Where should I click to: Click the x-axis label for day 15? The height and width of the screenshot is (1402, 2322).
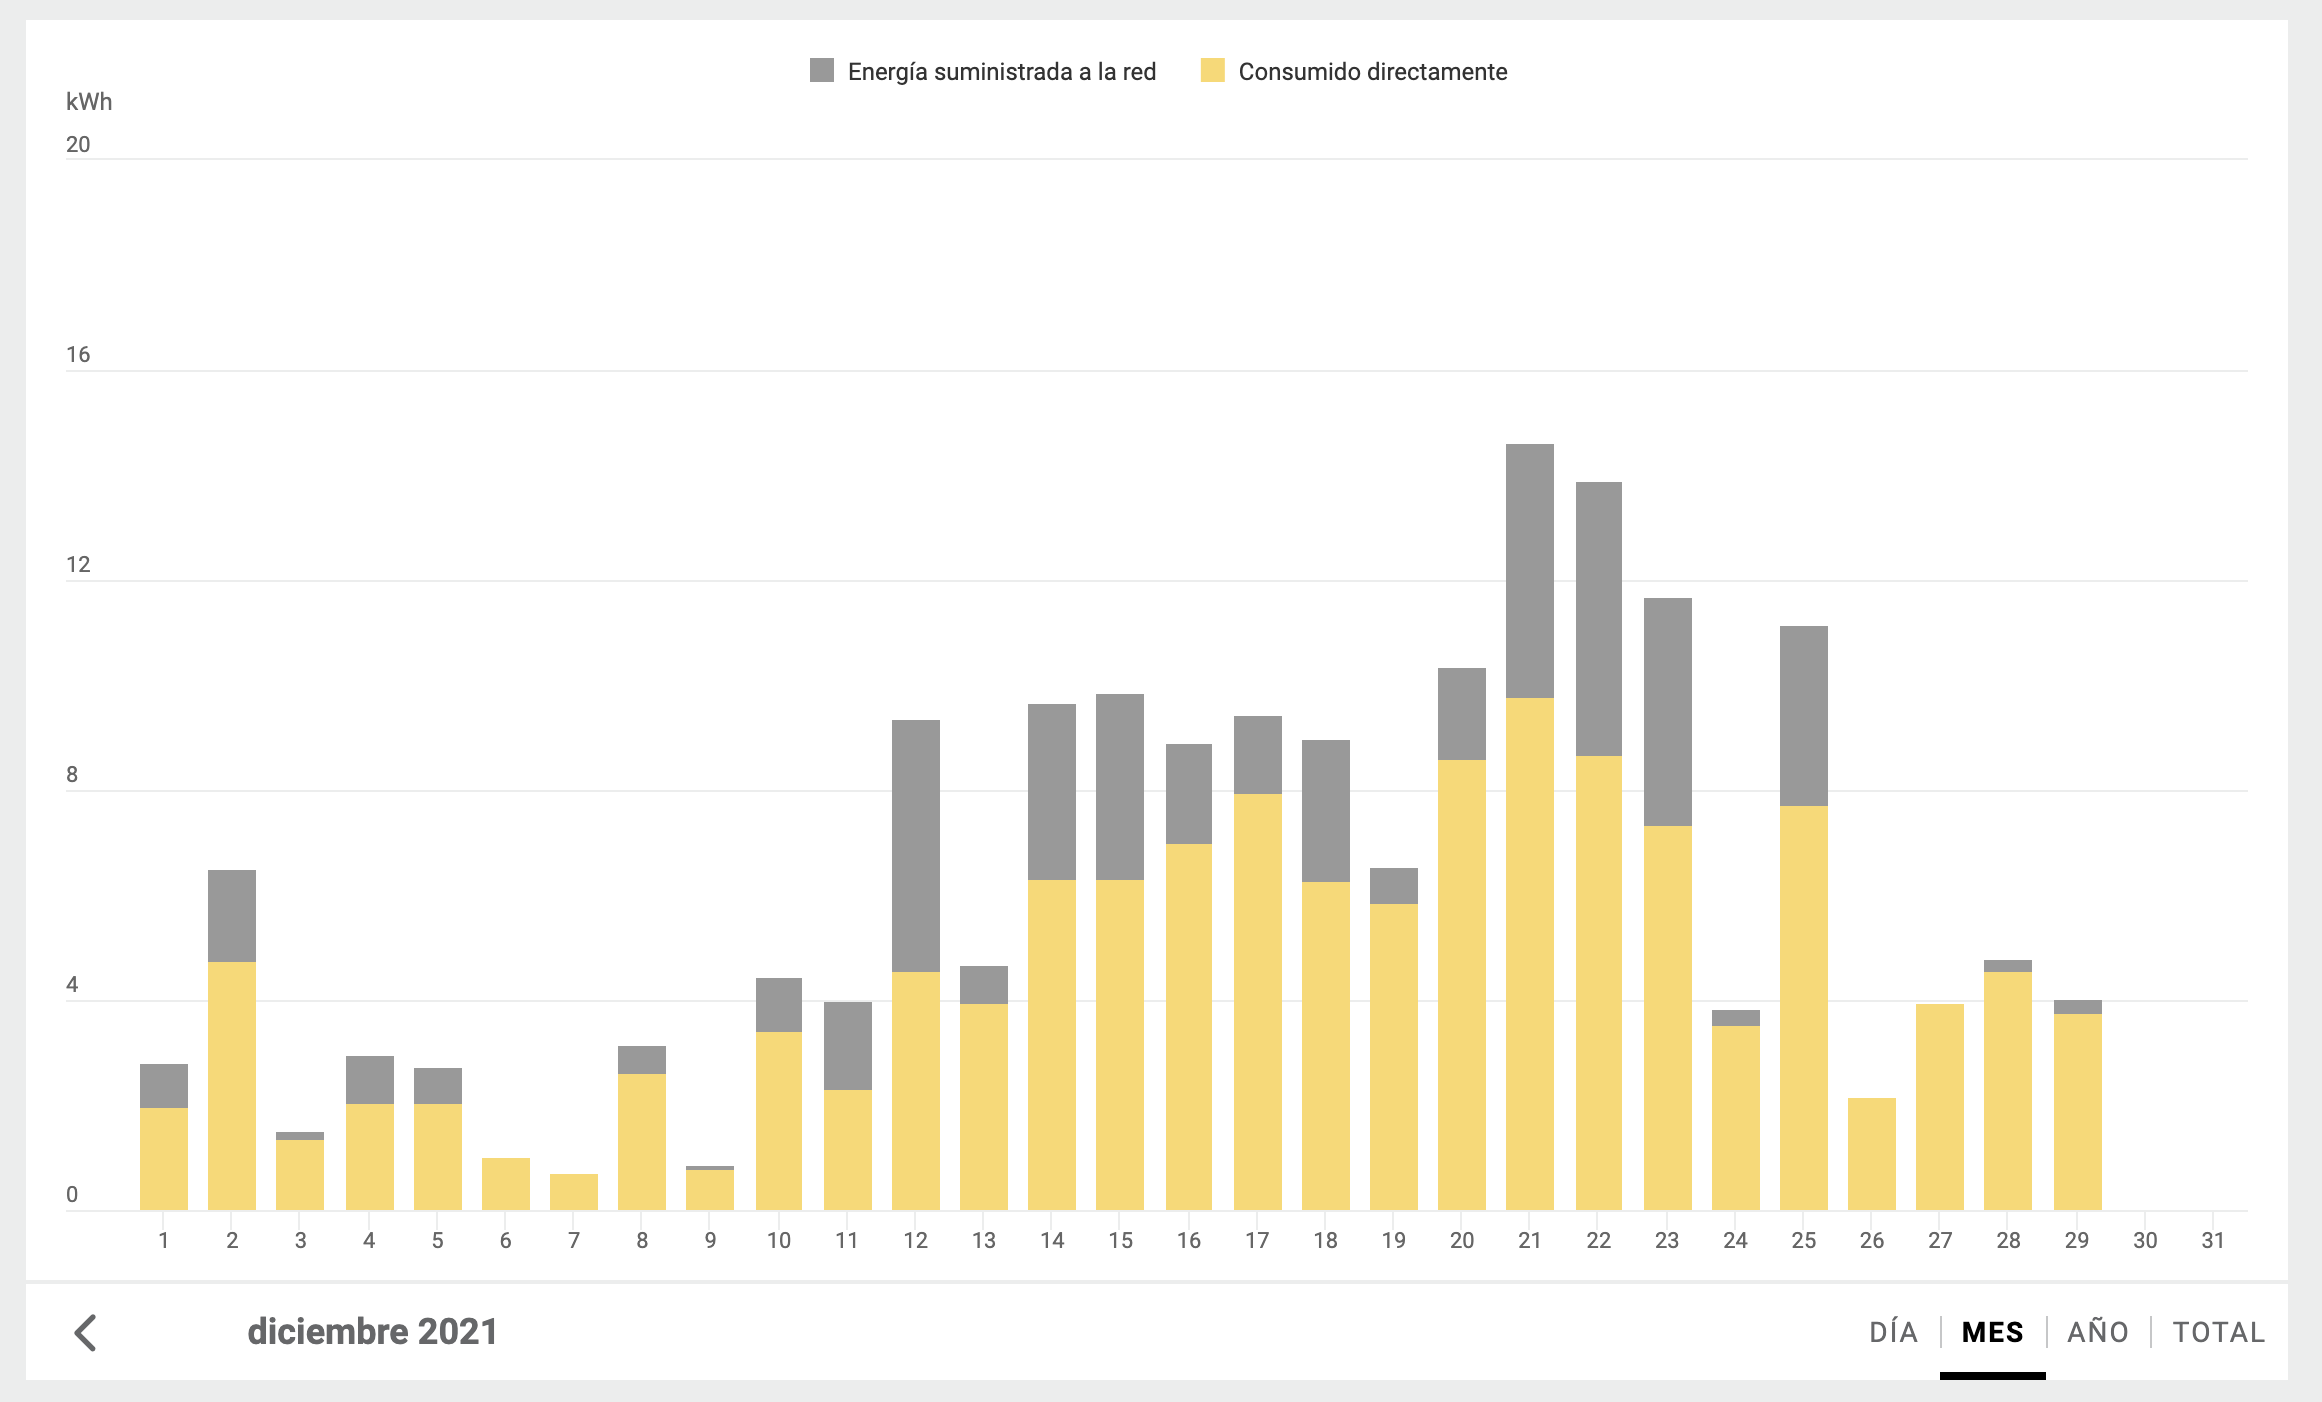1120,1241
